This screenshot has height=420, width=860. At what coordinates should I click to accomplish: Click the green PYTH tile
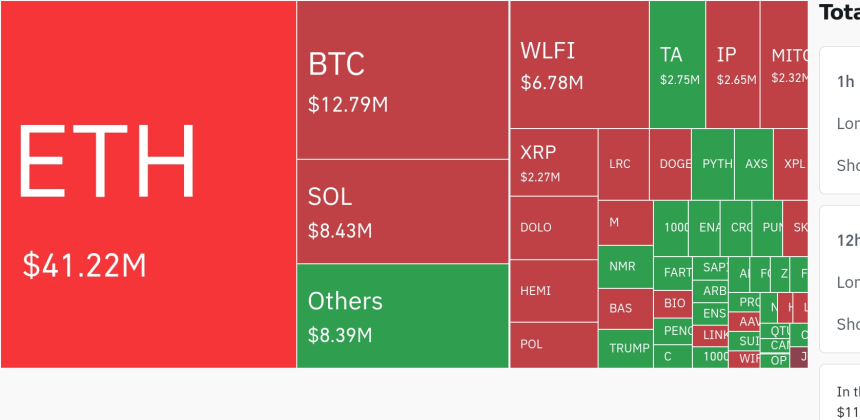pyautogui.click(x=713, y=164)
